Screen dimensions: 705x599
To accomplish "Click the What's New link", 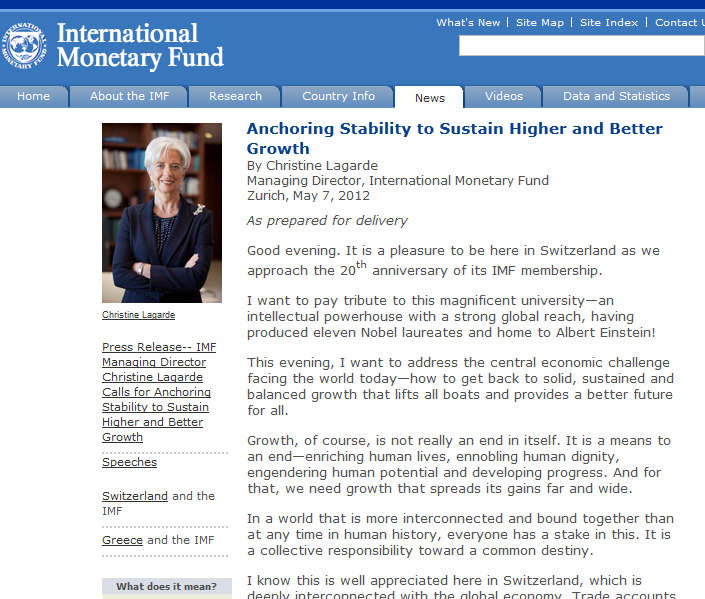I will [468, 23].
